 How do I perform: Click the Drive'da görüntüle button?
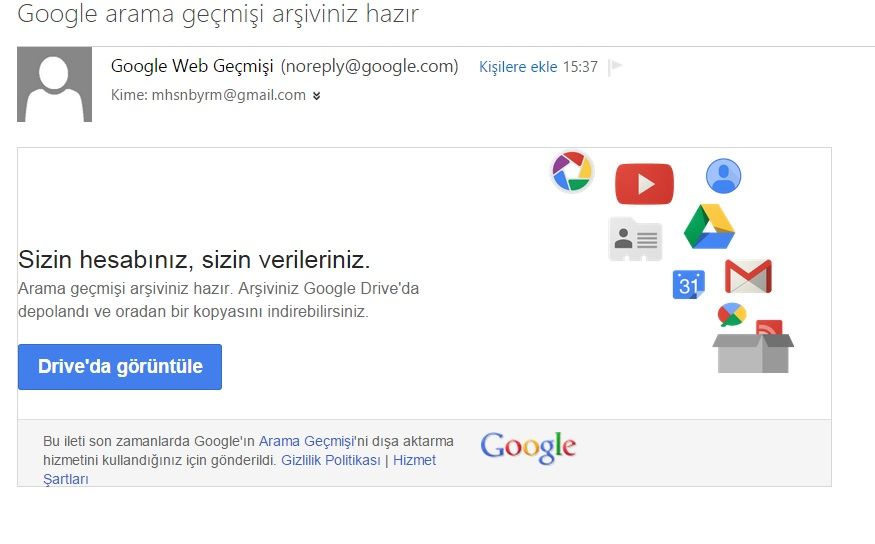pyautogui.click(x=120, y=367)
